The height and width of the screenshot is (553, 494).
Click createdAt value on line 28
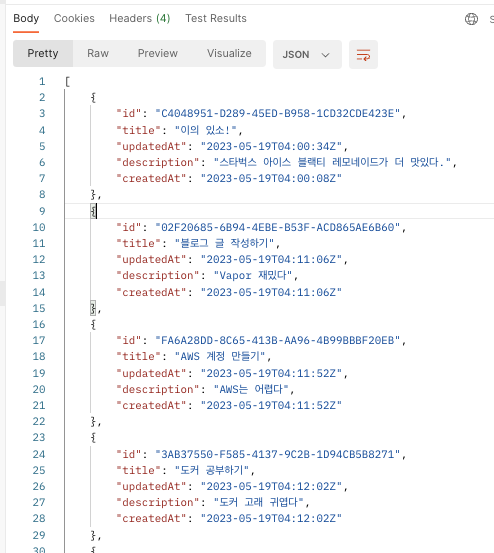point(271,518)
